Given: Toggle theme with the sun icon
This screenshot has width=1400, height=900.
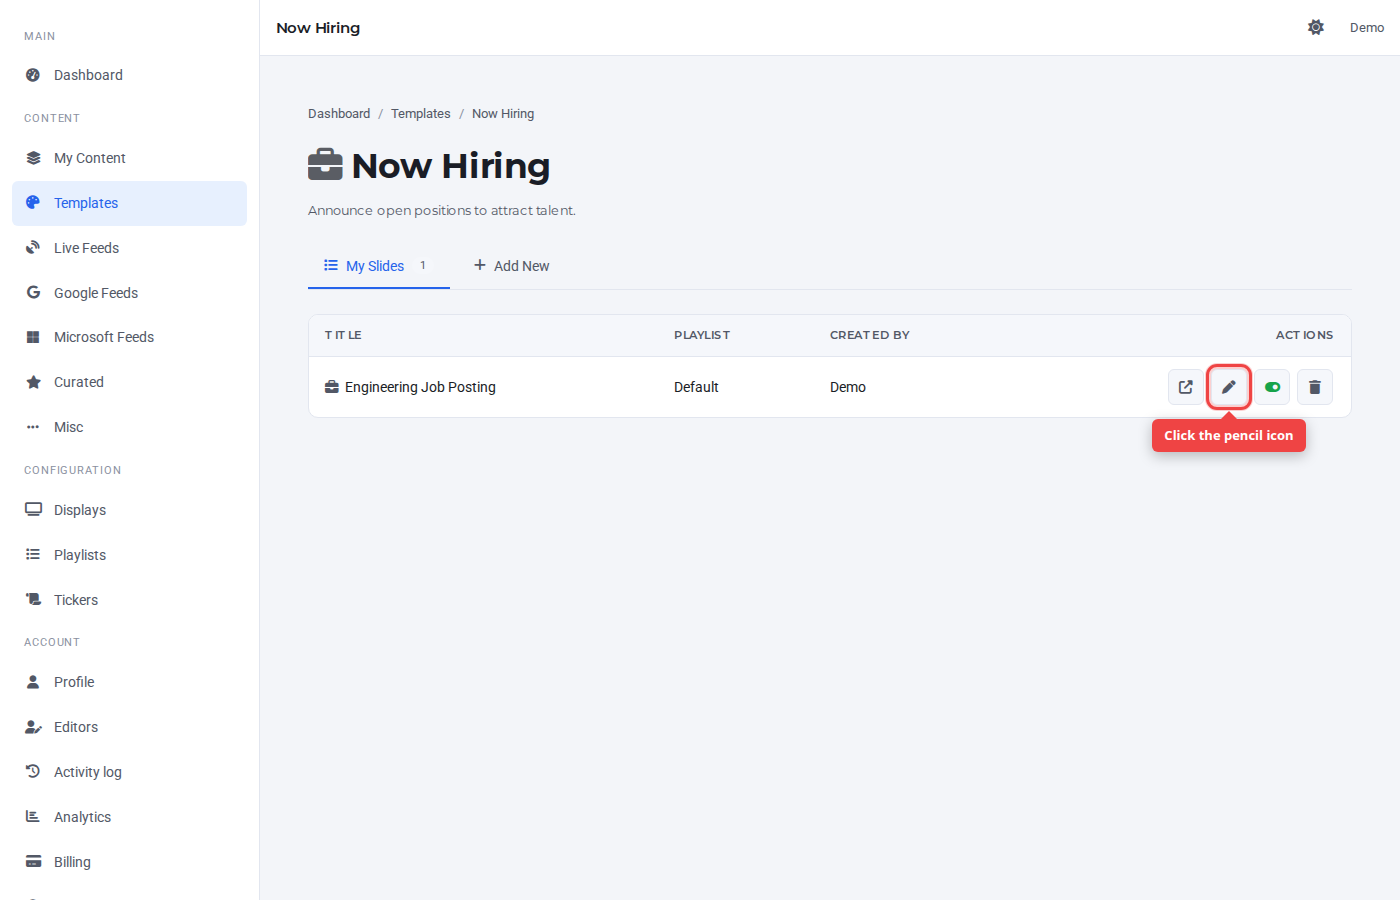Looking at the screenshot, I should (x=1316, y=28).
